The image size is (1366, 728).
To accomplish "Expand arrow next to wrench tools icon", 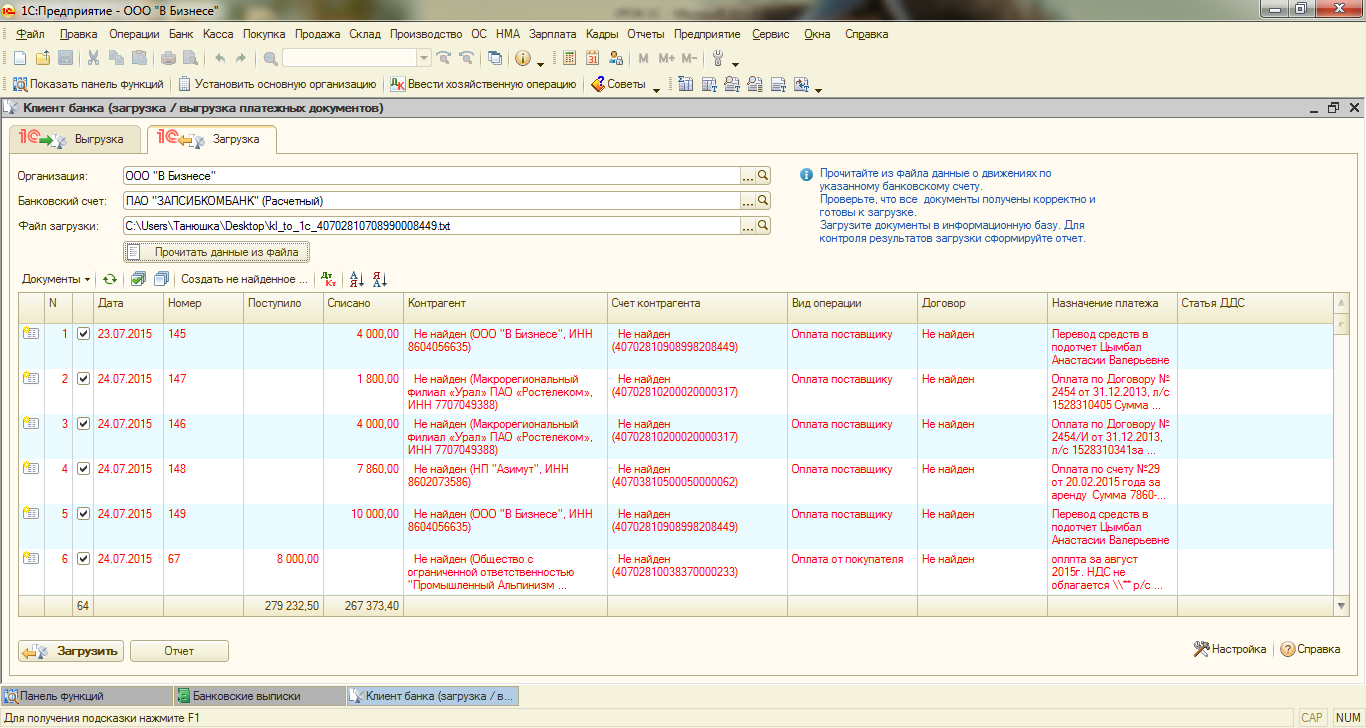I will pyautogui.click(x=735, y=62).
